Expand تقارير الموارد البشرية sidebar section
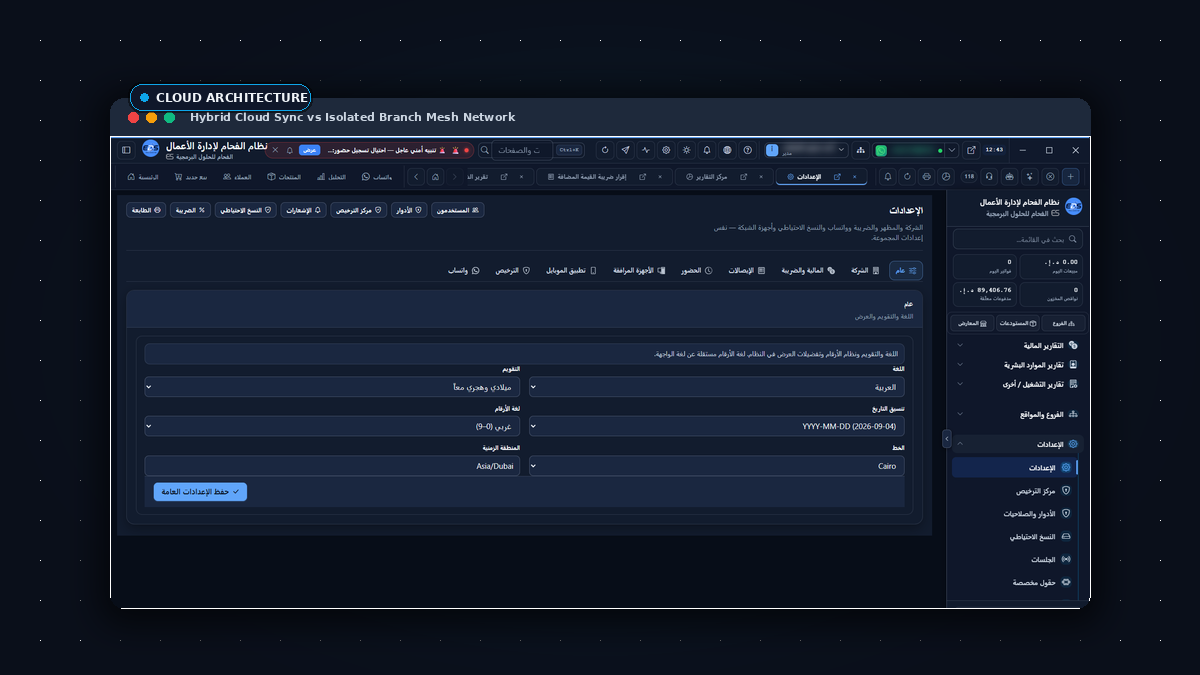Viewport: 1200px width, 675px height. tap(1015, 365)
